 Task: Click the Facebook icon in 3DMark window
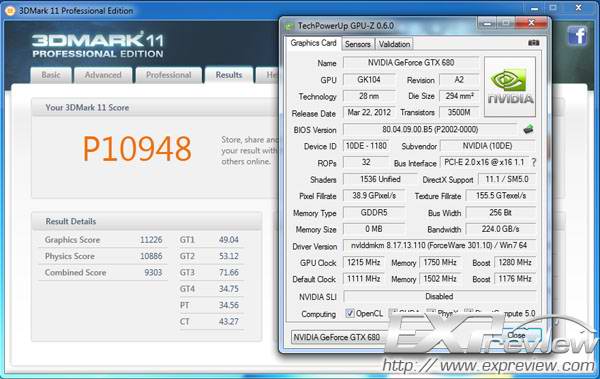(577, 36)
